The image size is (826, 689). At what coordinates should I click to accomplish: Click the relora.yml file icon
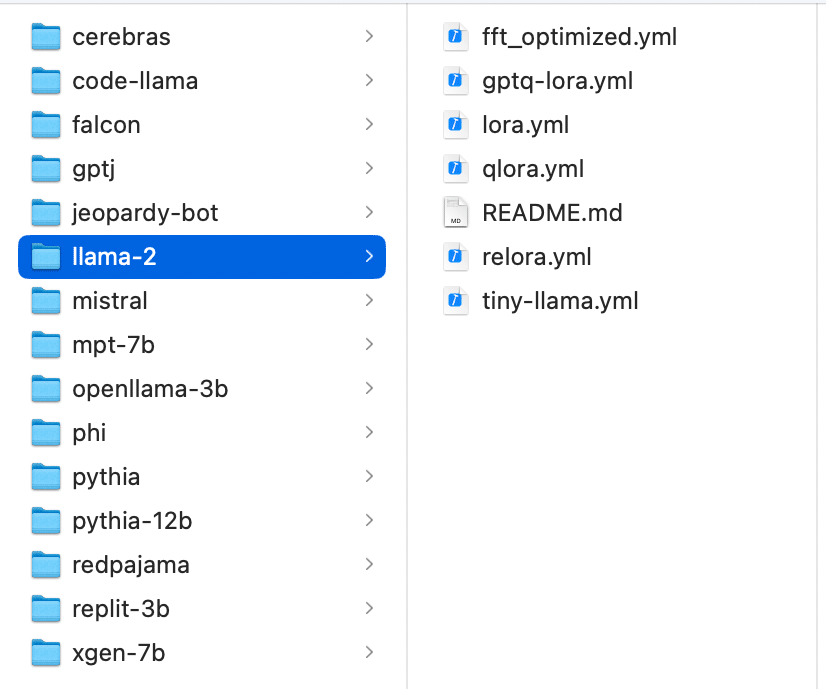[456, 257]
